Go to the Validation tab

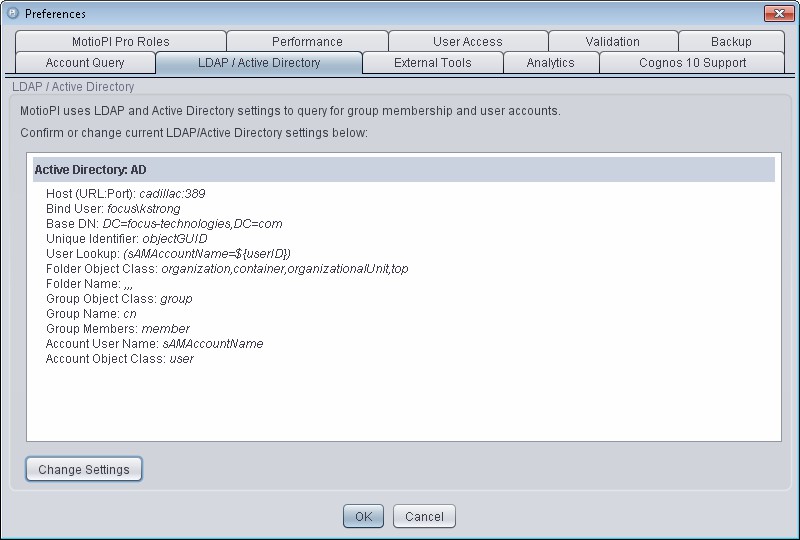tap(613, 41)
